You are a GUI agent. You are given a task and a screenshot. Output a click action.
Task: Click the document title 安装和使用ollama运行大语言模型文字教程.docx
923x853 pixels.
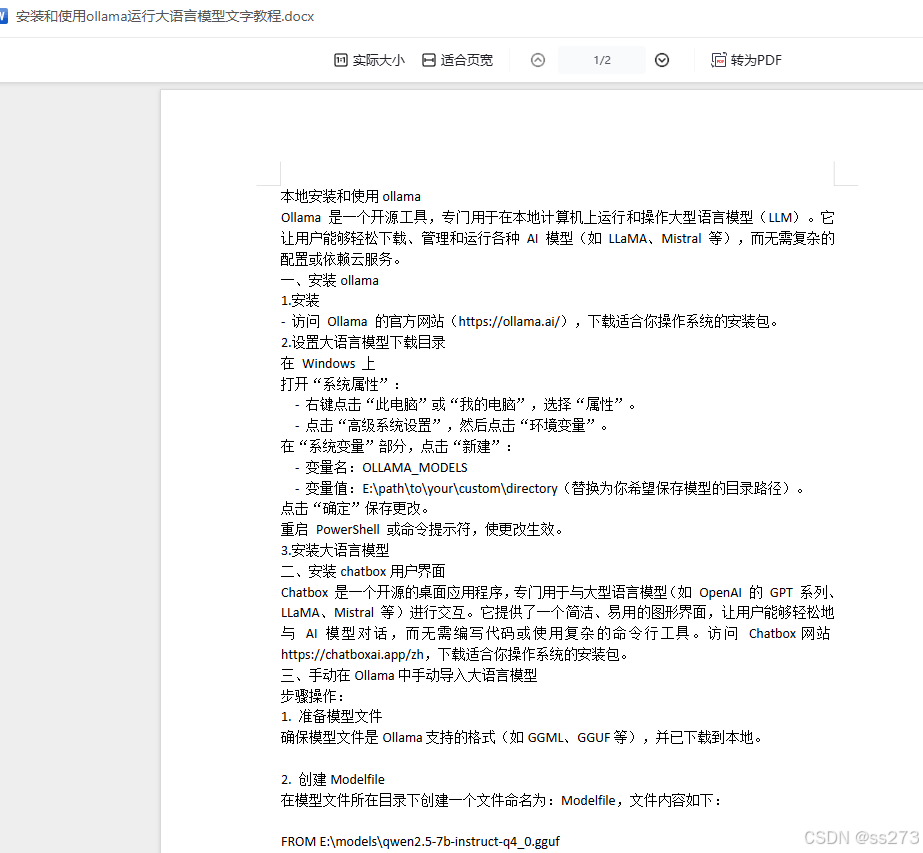coord(165,16)
